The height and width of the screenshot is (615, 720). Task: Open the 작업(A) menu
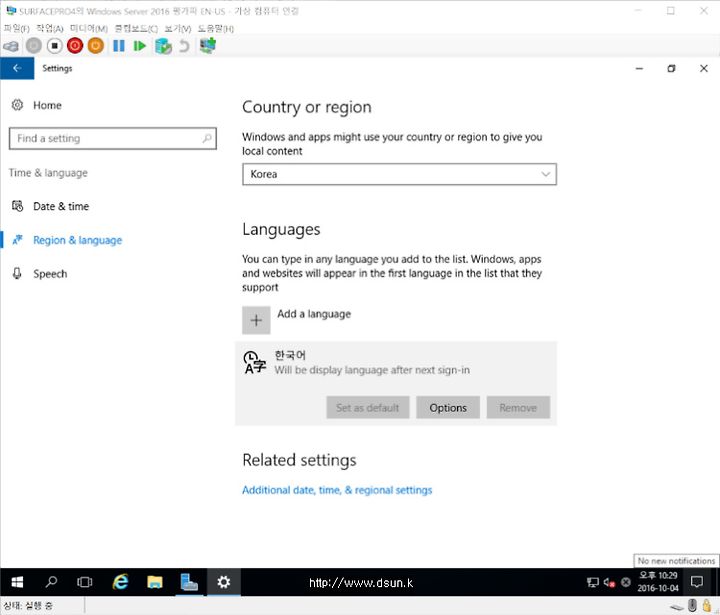tap(50, 28)
